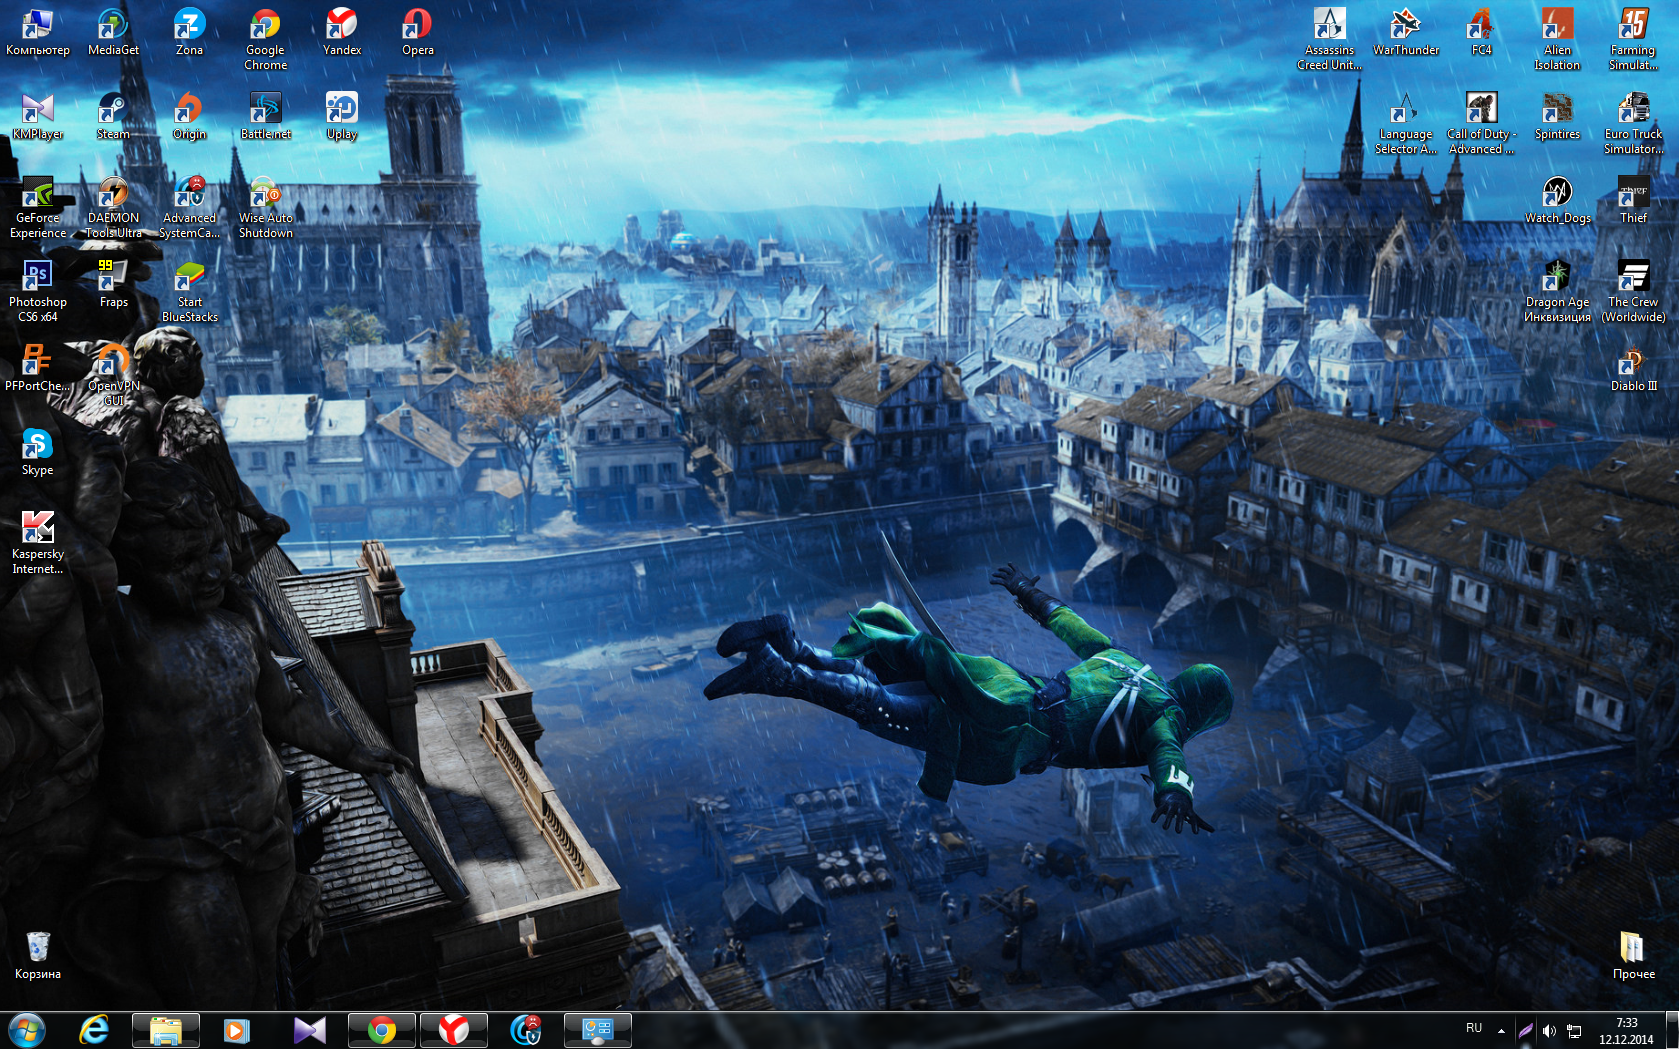
Task: Show hidden tray icons arrow
Action: tap(1501, 1030)
